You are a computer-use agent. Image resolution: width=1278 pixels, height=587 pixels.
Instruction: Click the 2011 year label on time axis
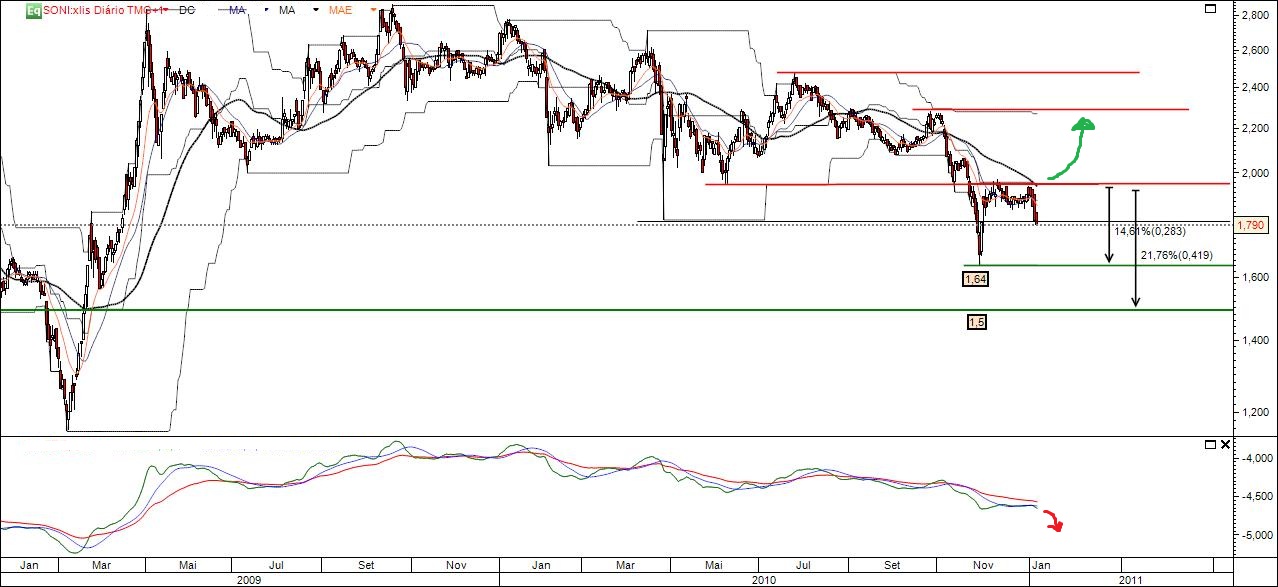point(1130,579)
